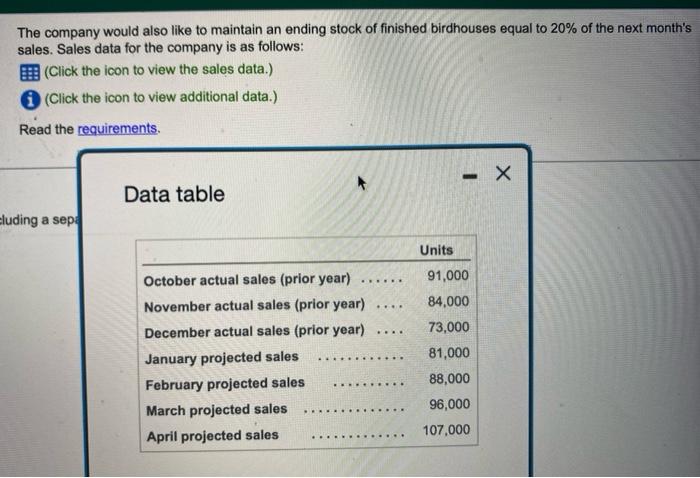700x478 pixels.
Task: Minimize the Data table dialog
Action: 469,176
